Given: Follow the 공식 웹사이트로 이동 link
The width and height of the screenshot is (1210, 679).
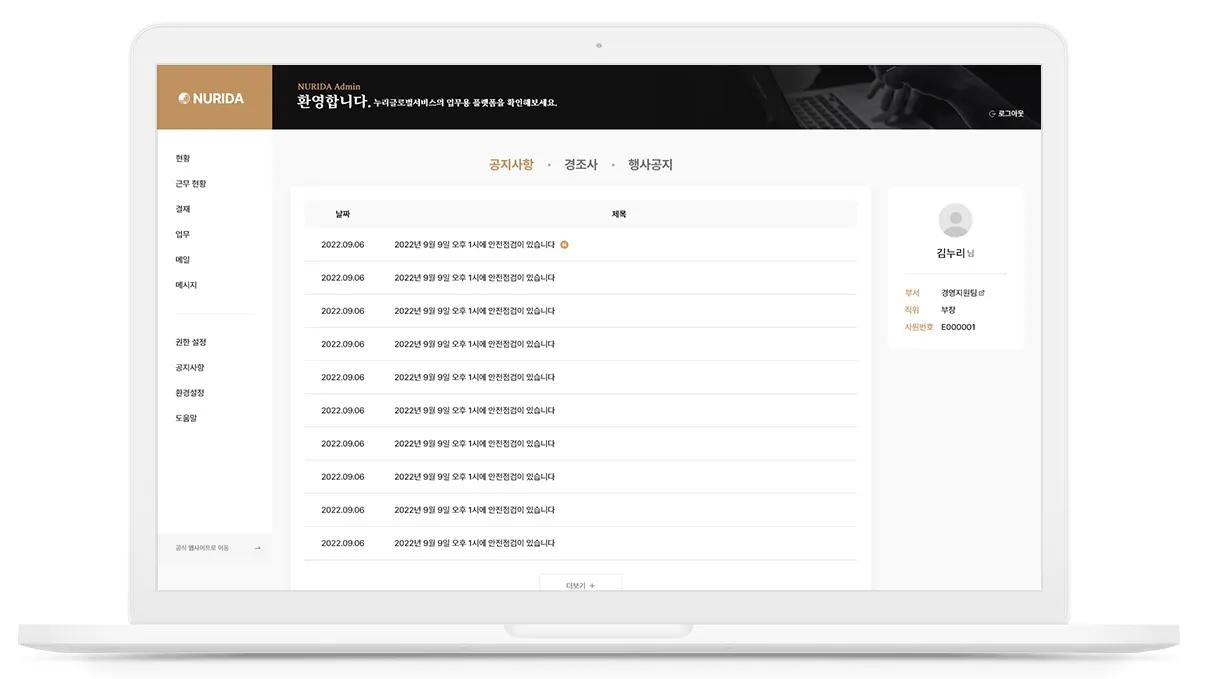Looking at the screenshot, I should pyautogui.click(x=202, y=548).
